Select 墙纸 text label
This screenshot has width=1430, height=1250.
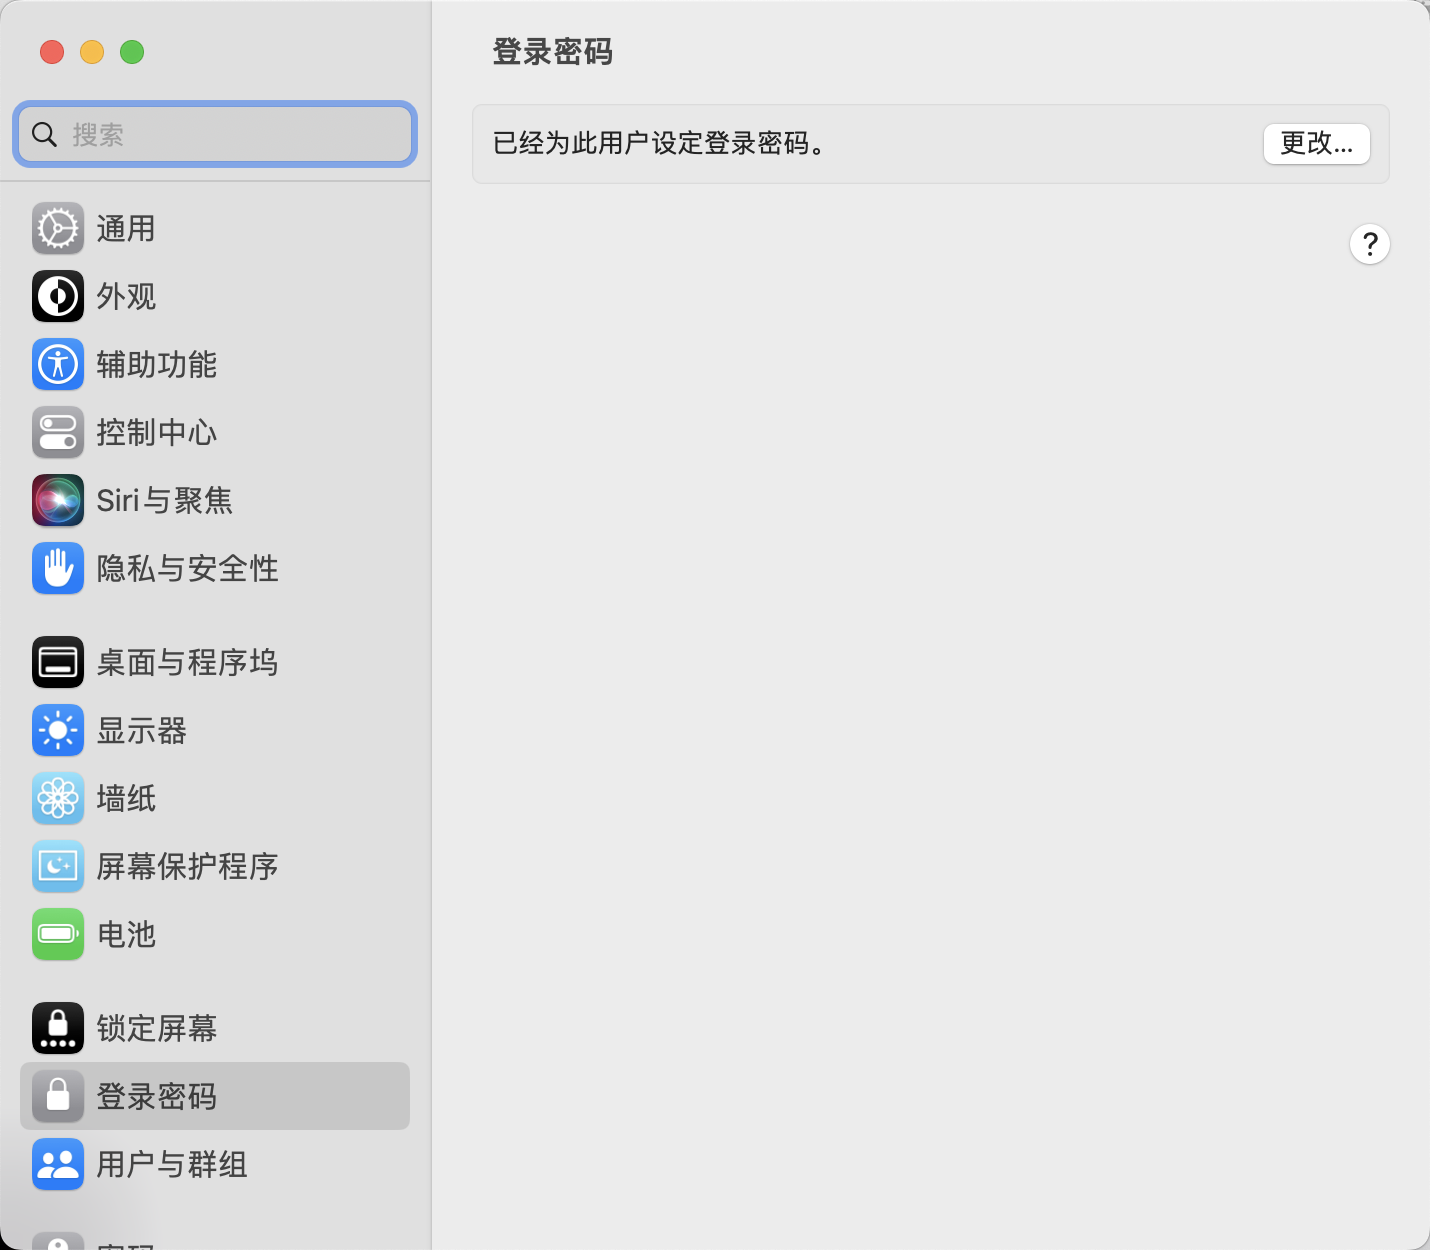click(x=126, y=799)
